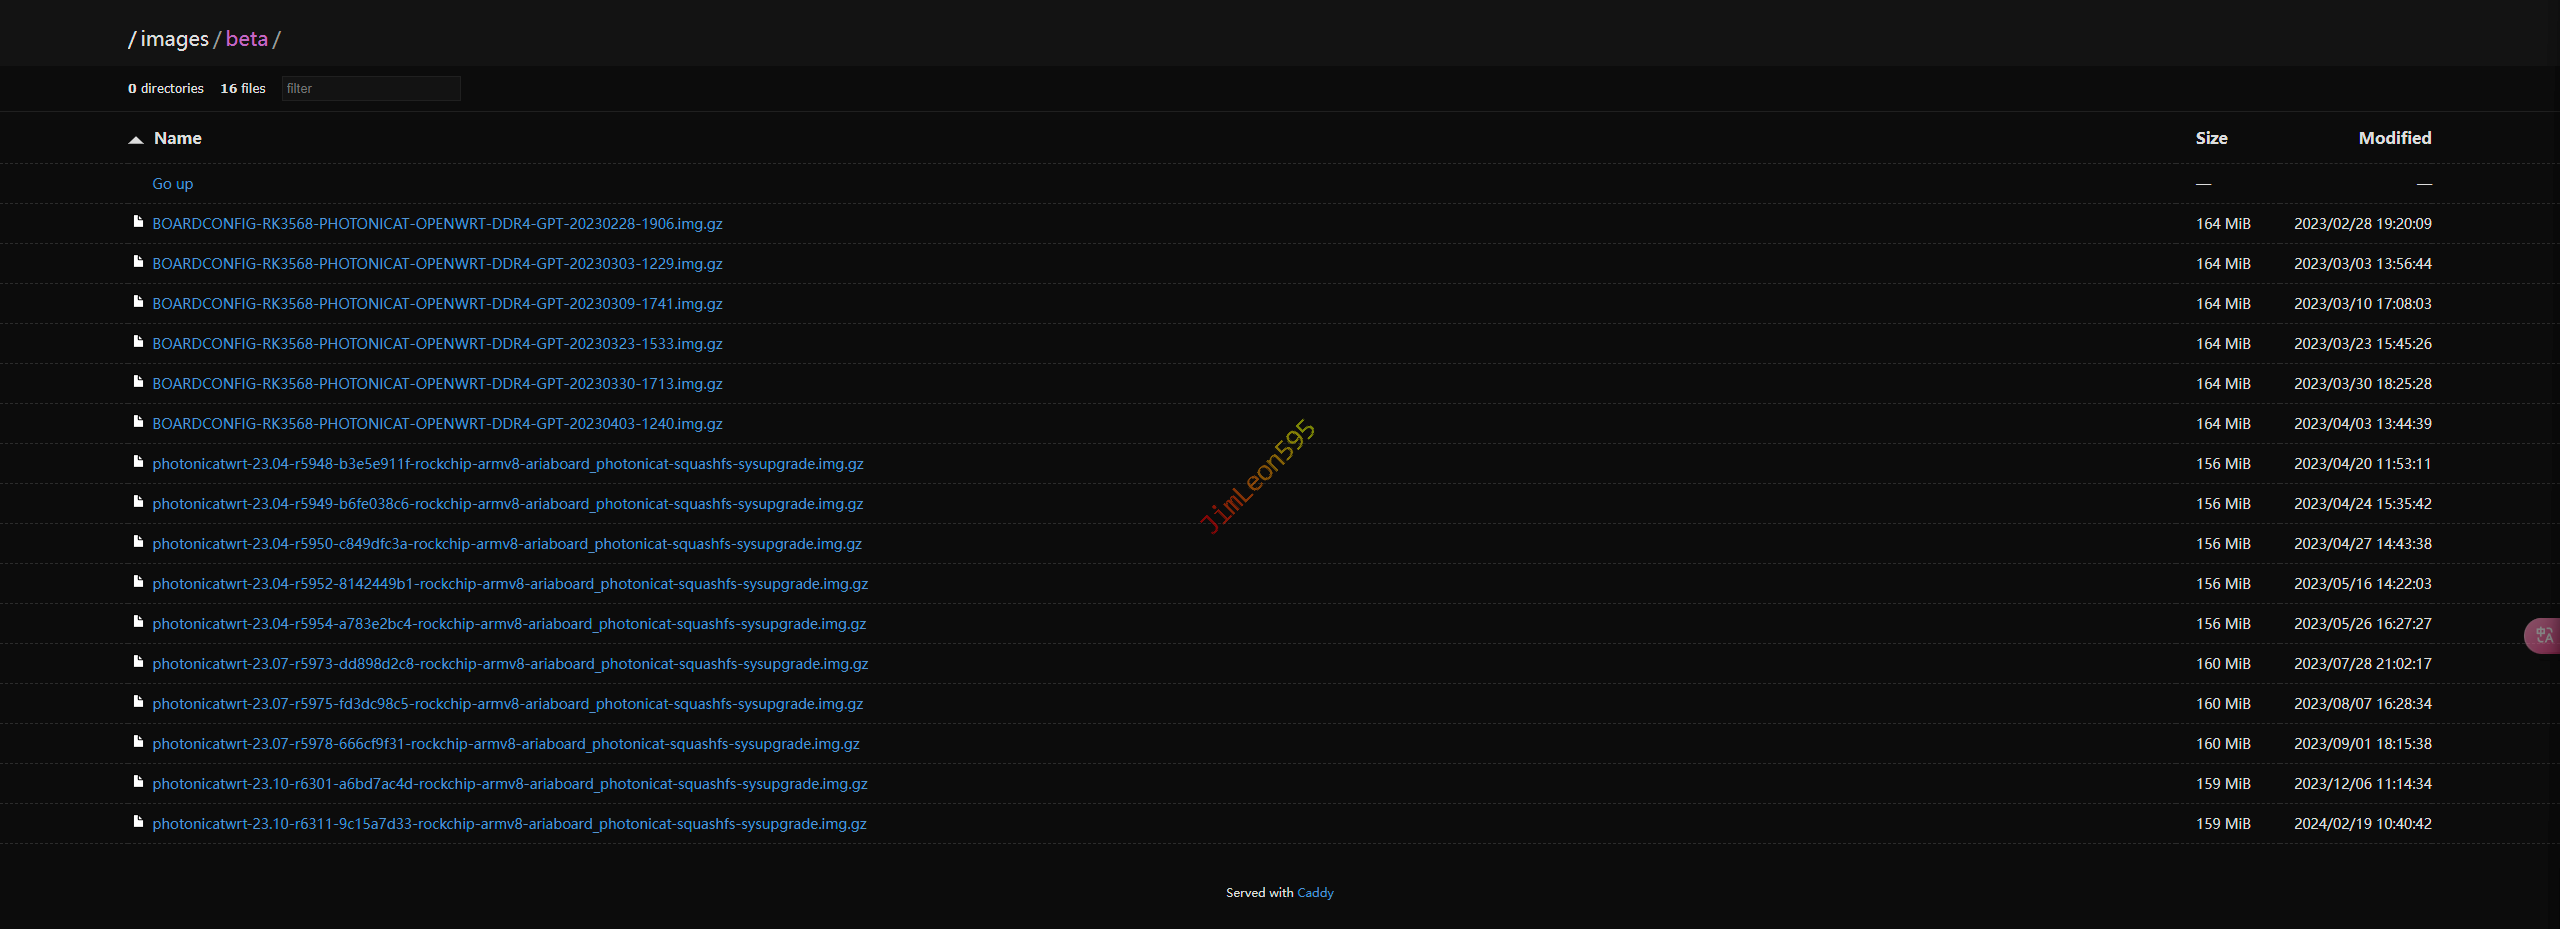Open the beta breadcrumb link
2560x929 pixels.
[246, 39]
